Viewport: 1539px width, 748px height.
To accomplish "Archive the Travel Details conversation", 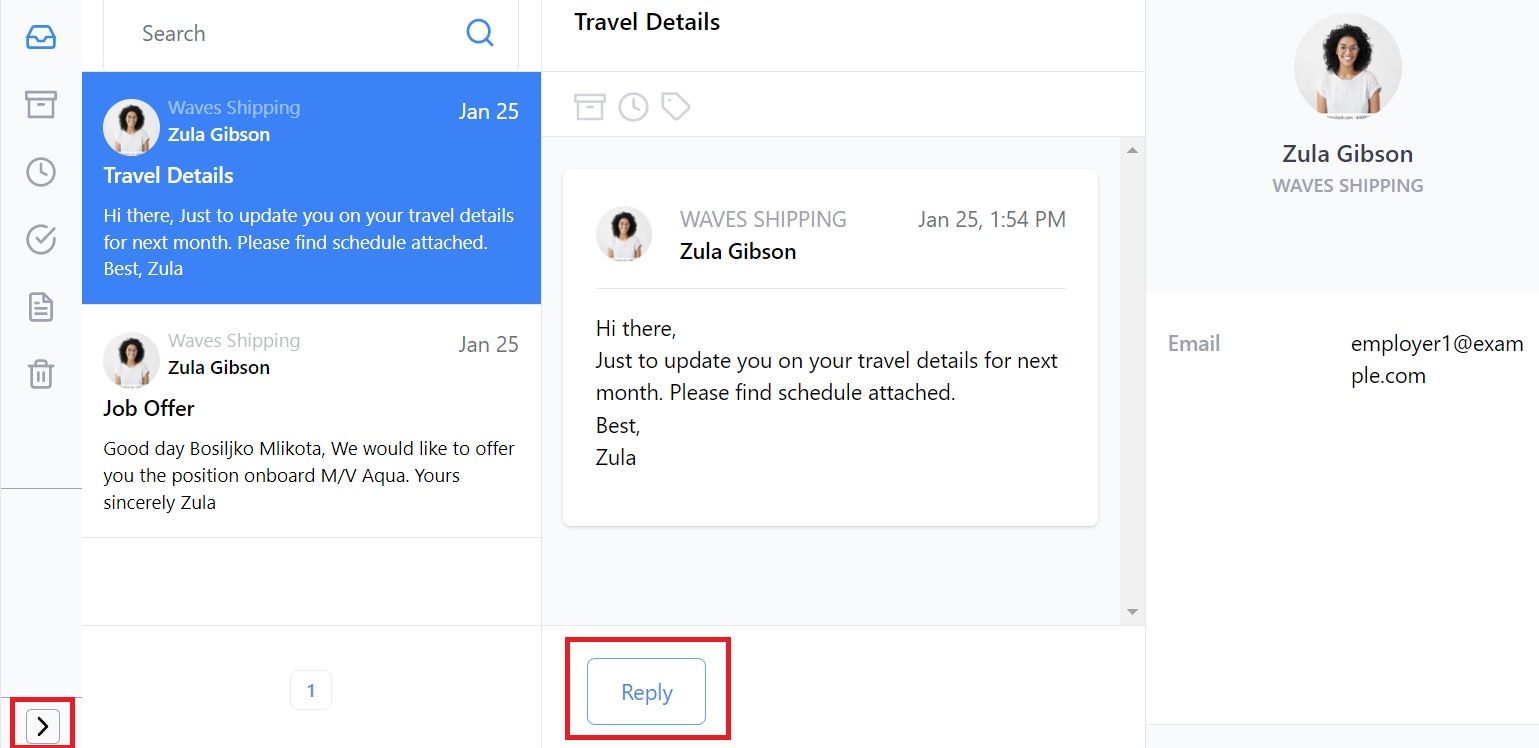I will [x=590, y=106].
